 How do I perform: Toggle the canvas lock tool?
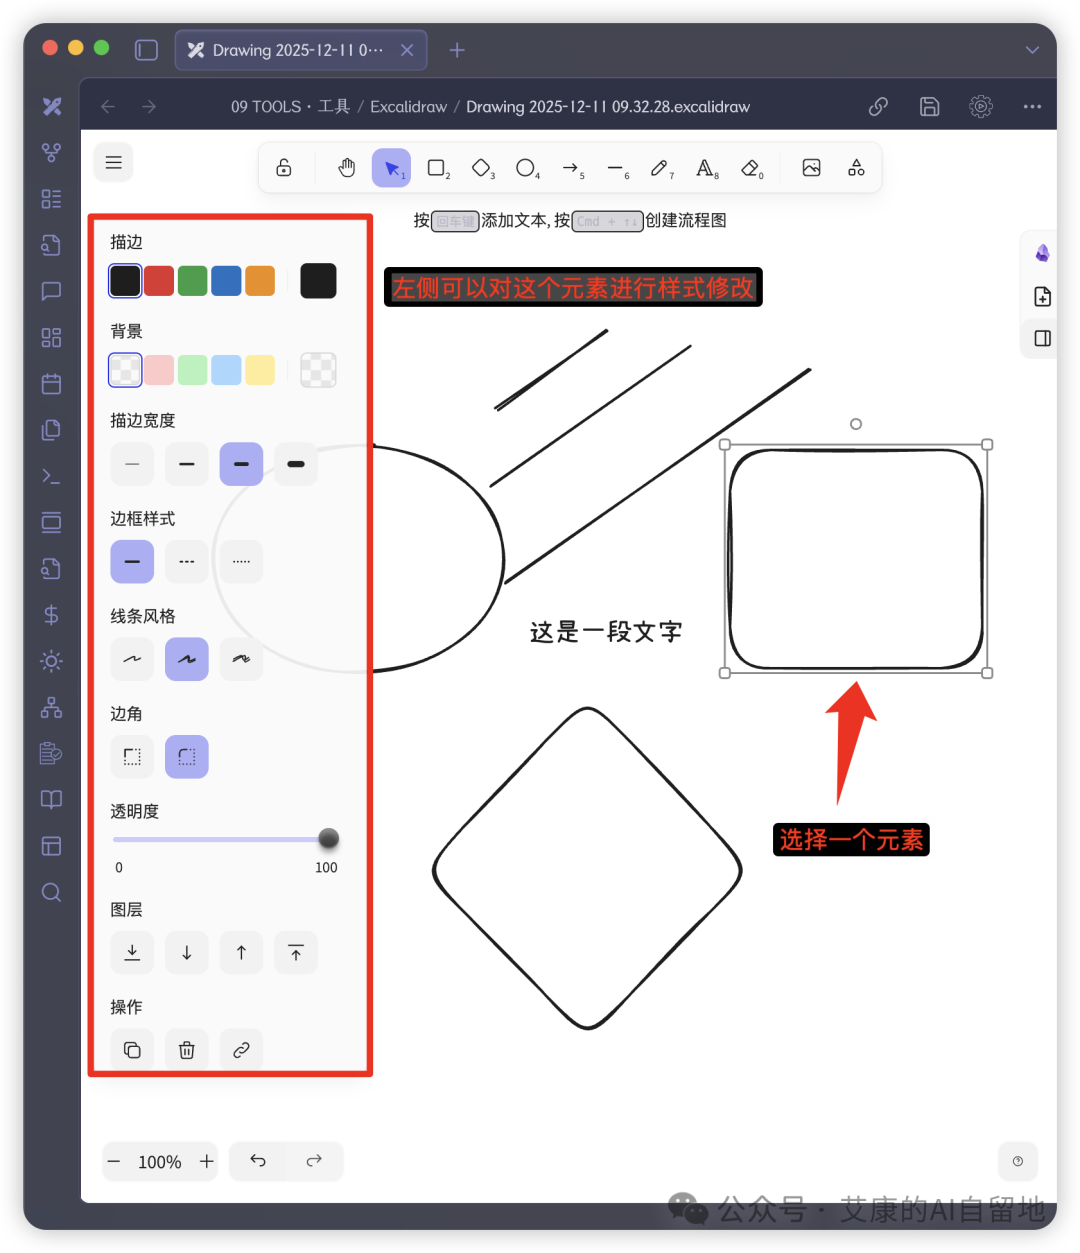[x=284, y=168]
